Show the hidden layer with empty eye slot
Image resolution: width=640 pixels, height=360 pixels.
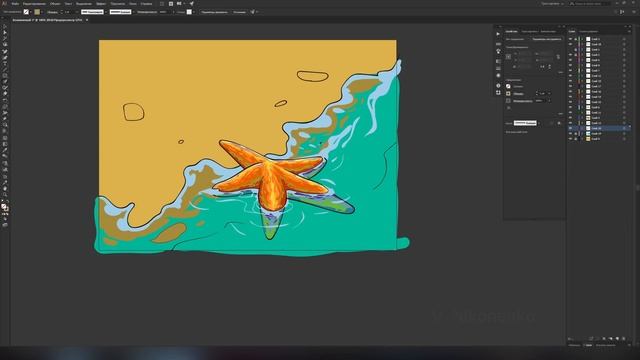pyautogui.click(x=570, y=49)
